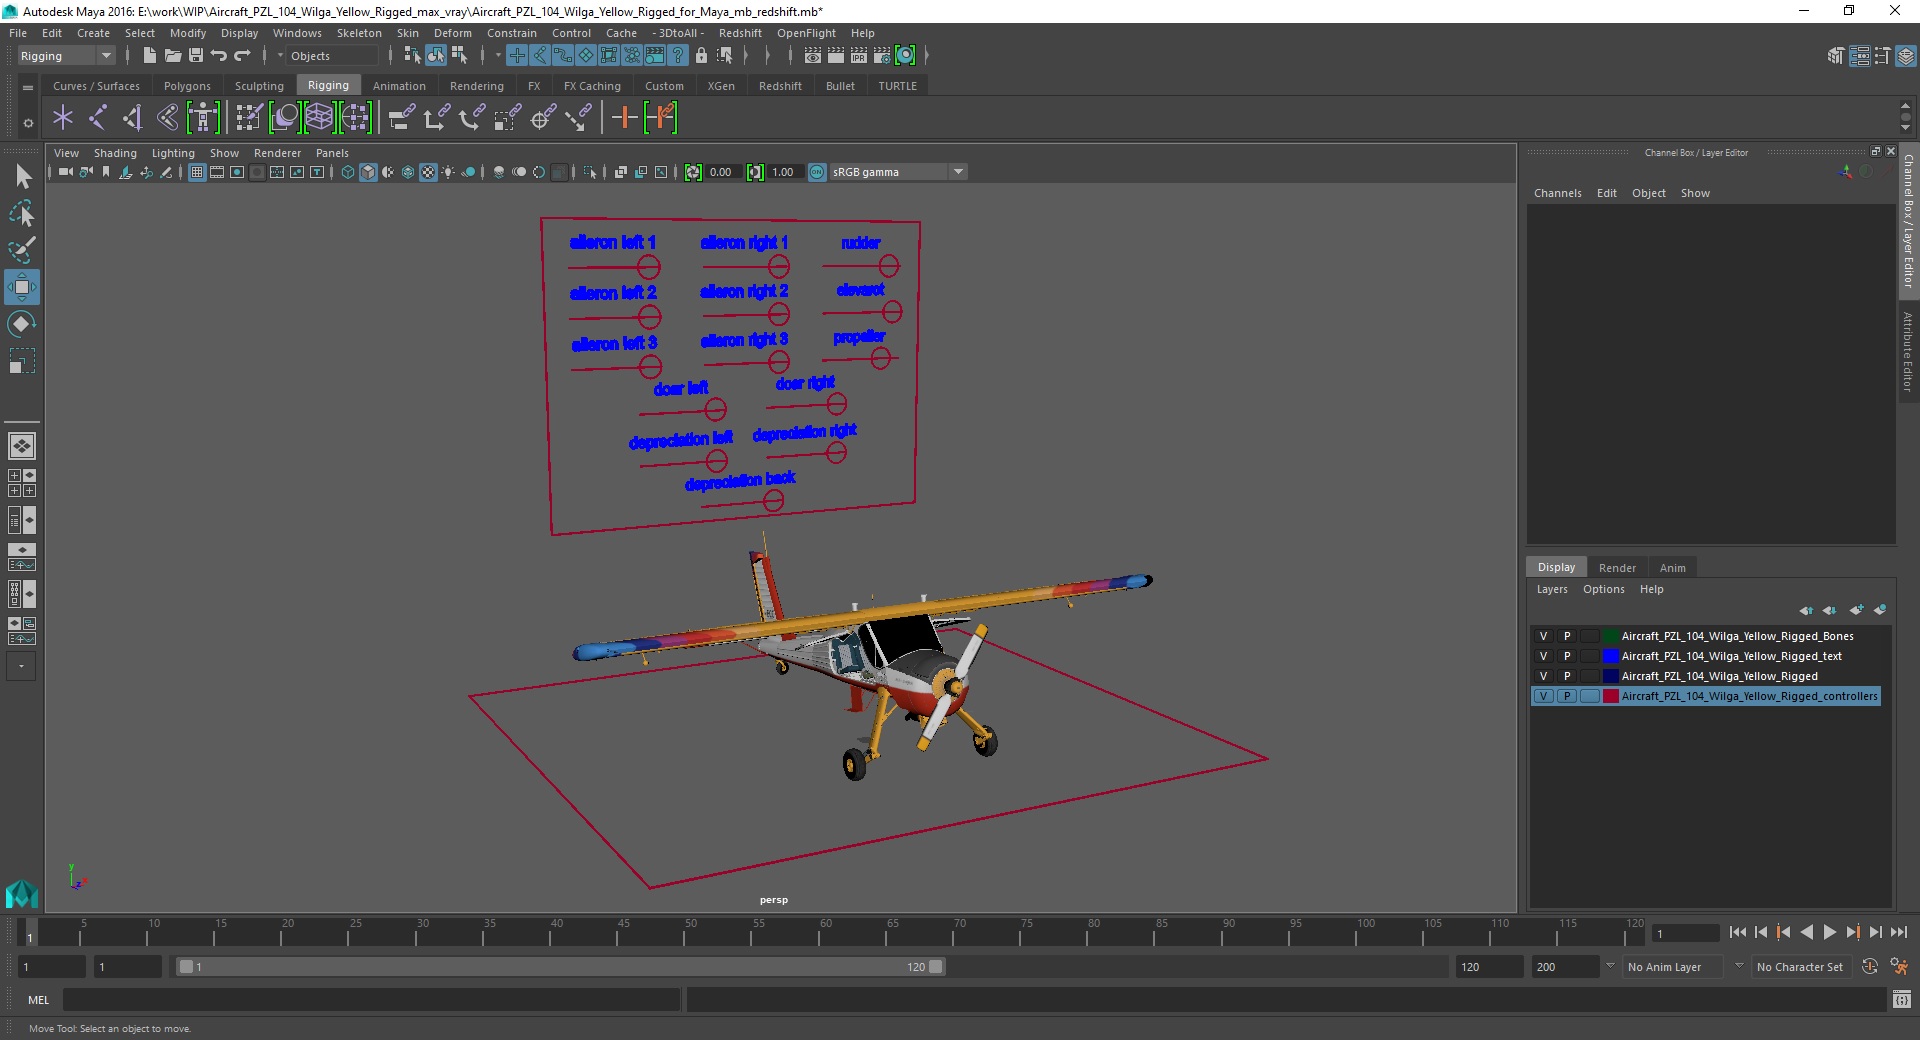Open the Channels menu in Channel Box
1920x1040 pixels.
(x=1557, y=193)
